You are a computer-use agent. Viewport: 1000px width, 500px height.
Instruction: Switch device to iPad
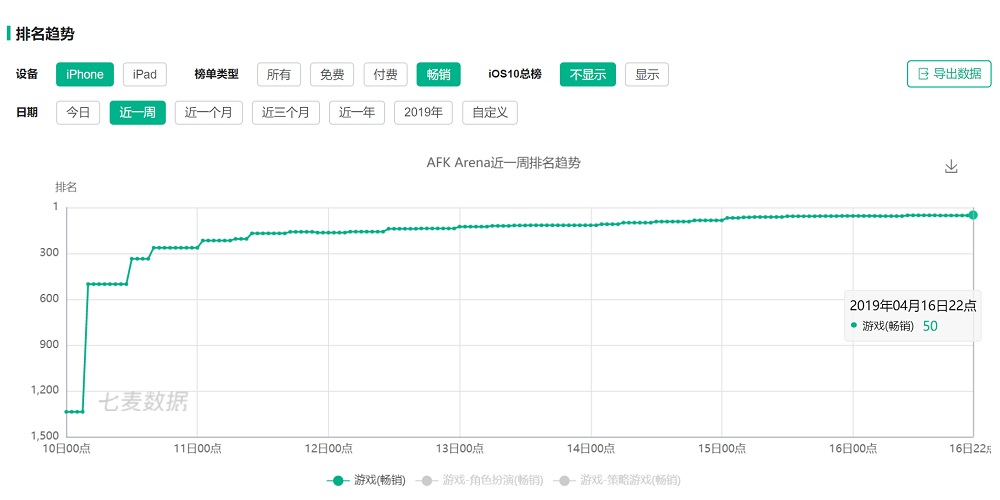pos(145,74)
